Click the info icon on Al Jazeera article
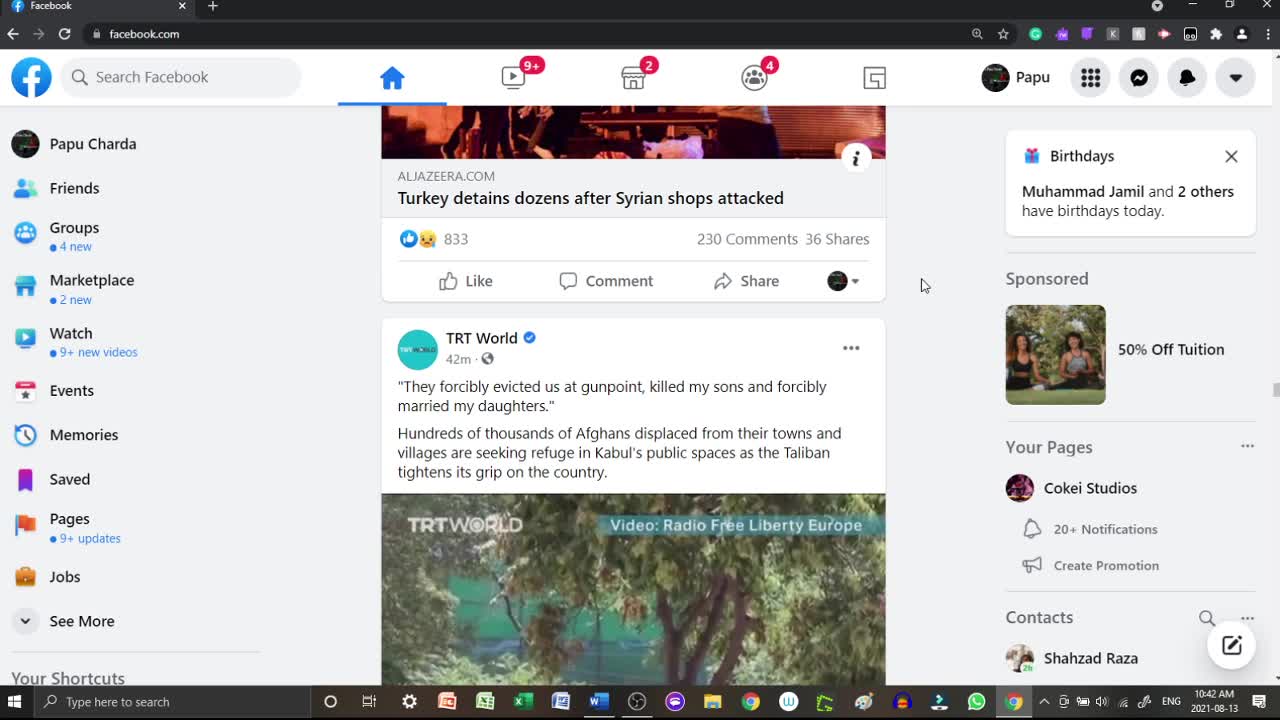Viewport: 1280px width, 720px height. [855, 158]
